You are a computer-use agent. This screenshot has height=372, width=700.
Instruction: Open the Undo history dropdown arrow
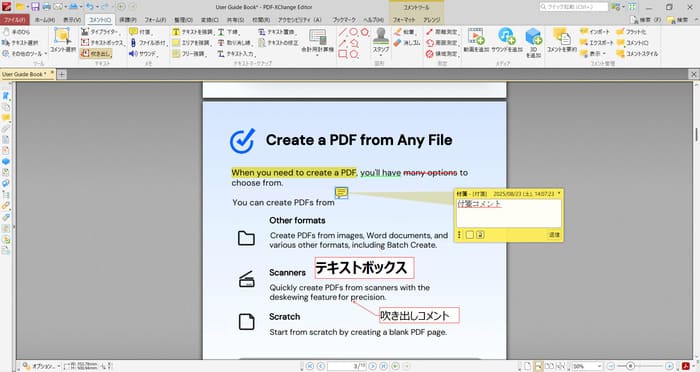98,7
